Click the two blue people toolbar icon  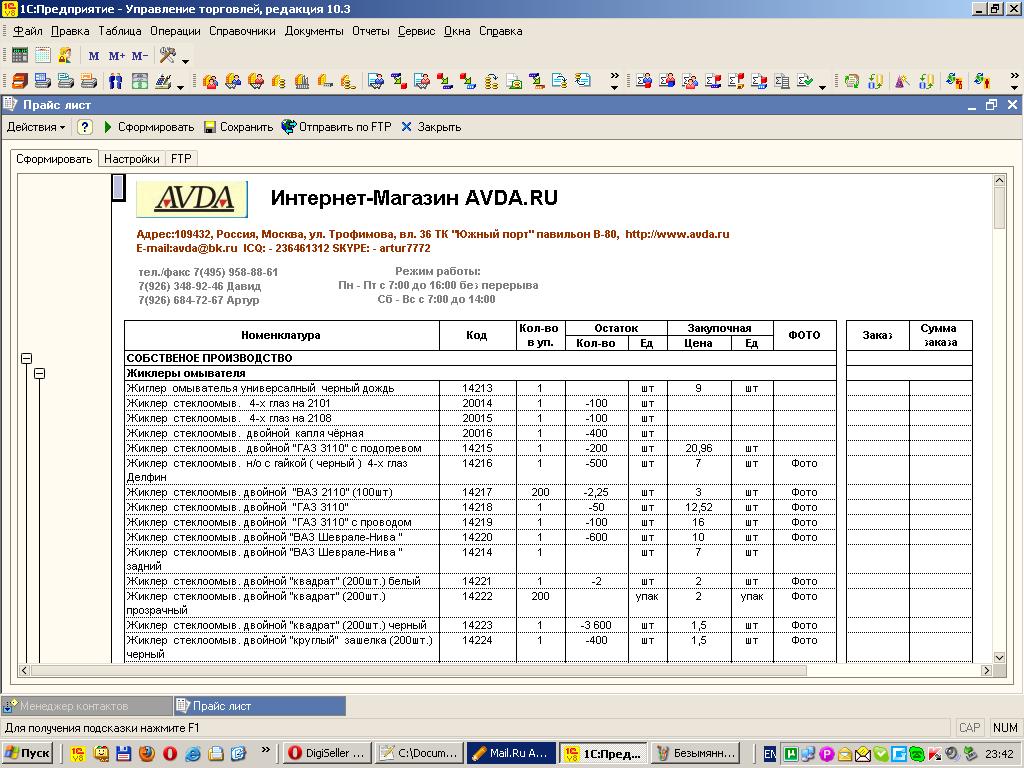[x=116, y=81]
